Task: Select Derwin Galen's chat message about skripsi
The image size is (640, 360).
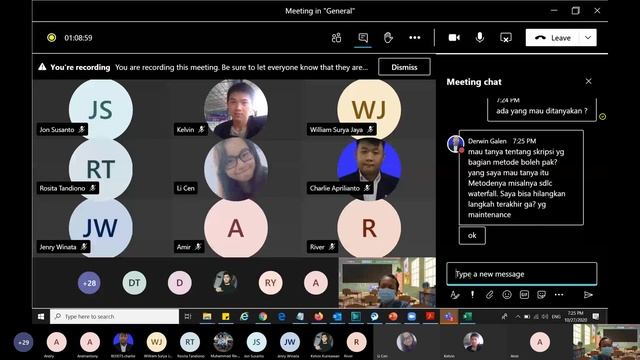Action: point(521,178)
